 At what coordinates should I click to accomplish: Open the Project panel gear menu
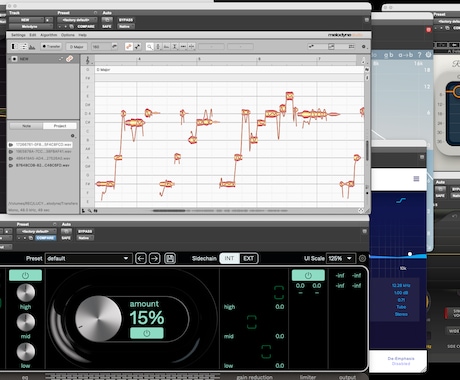pos(73,136)
